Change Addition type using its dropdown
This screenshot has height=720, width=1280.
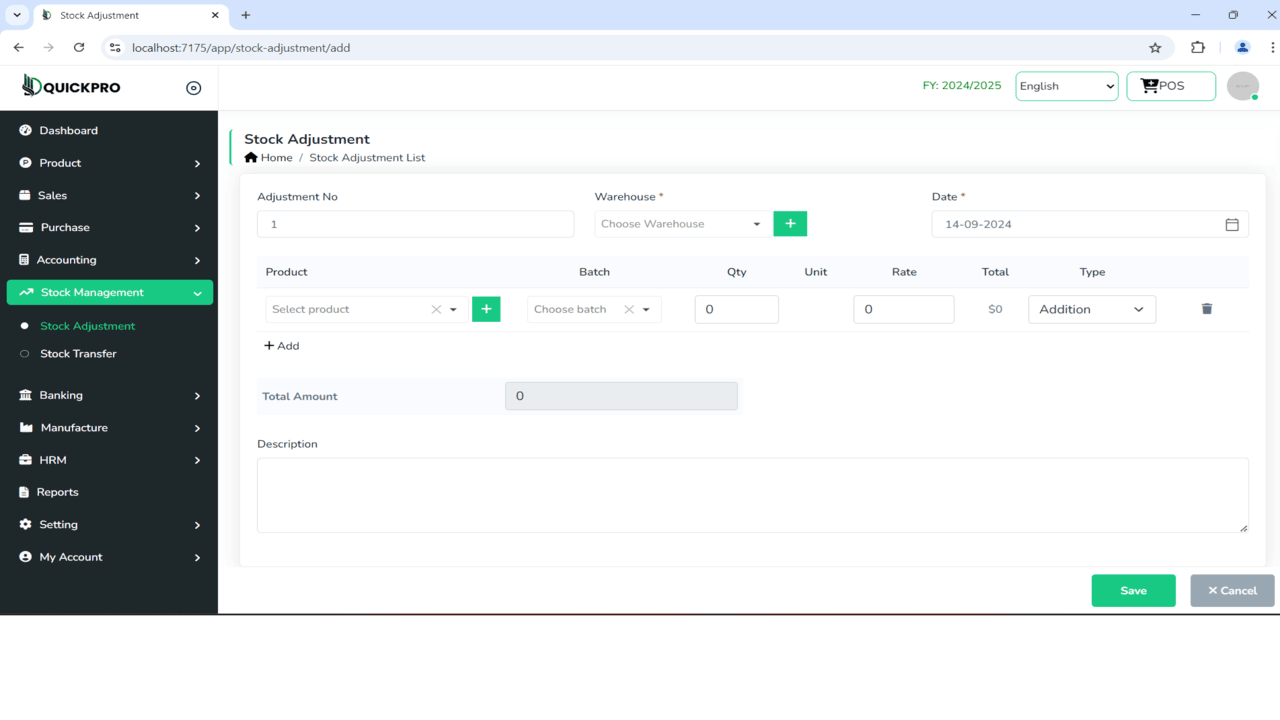pyautogui.click(x=1091, y=309)
